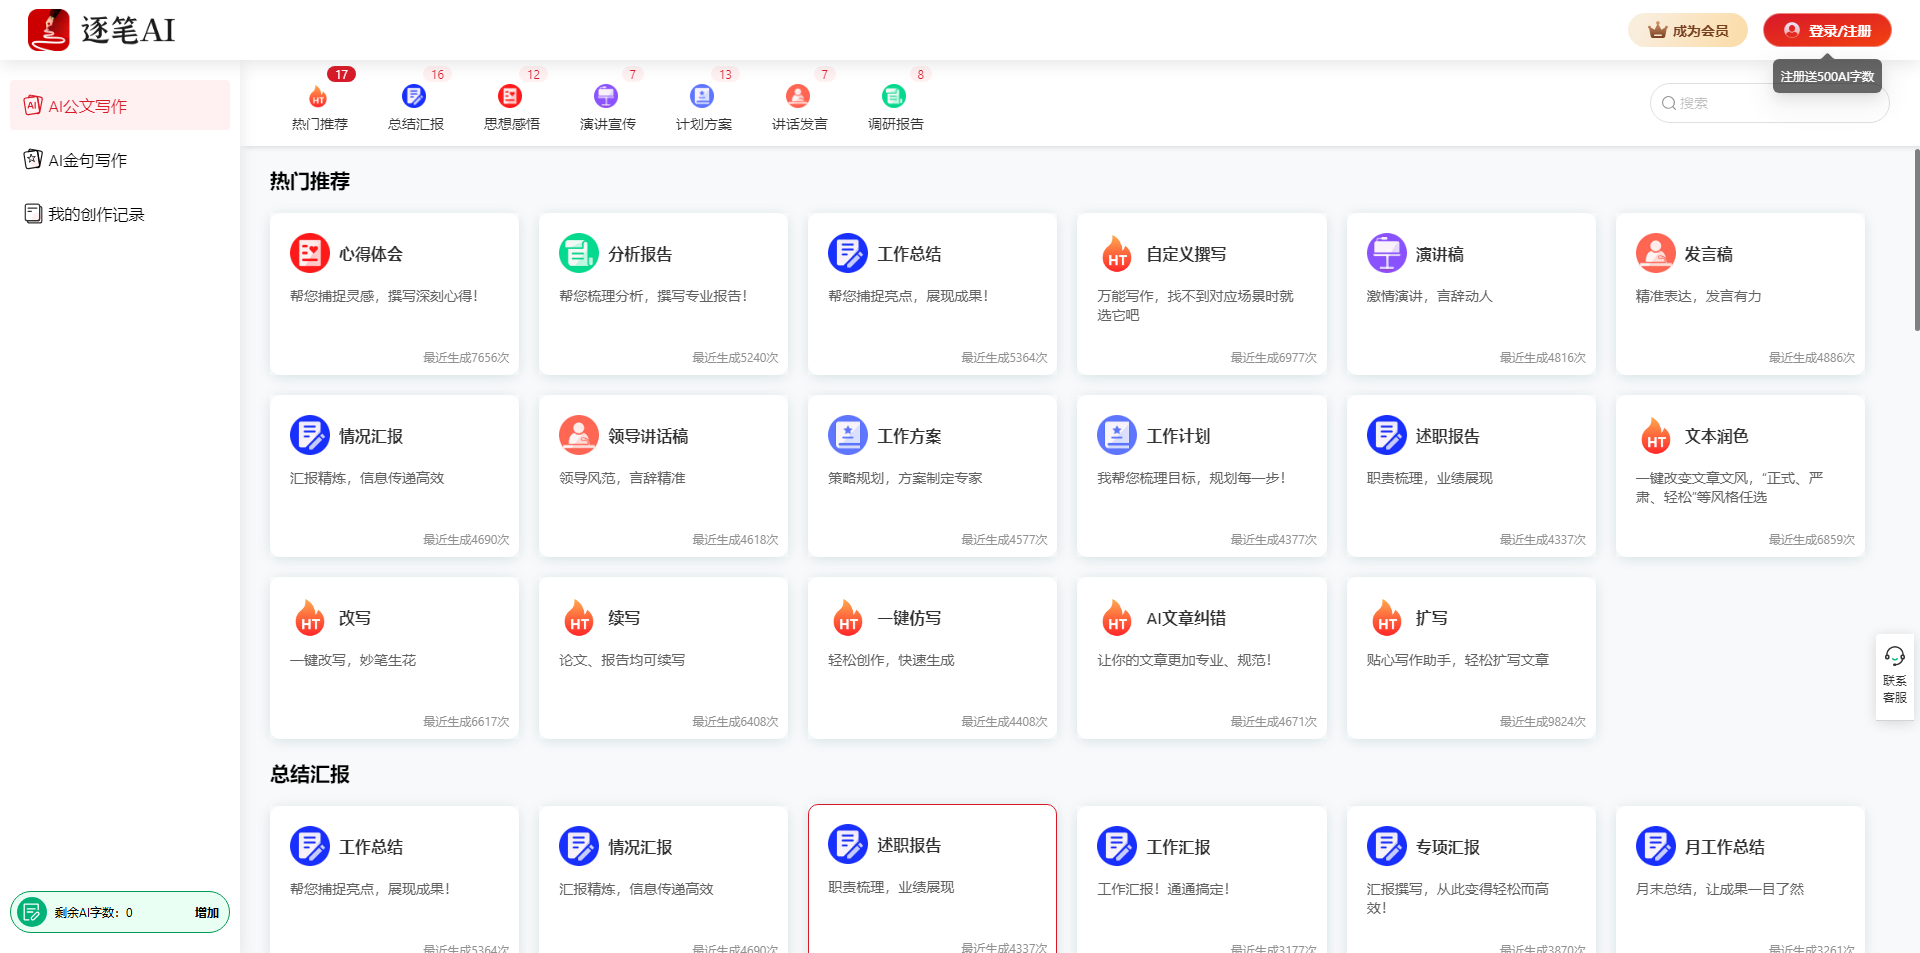Click '我帮您梳理目标，规划每一步!' text
1920x953 pixels.
(1191, 478)
